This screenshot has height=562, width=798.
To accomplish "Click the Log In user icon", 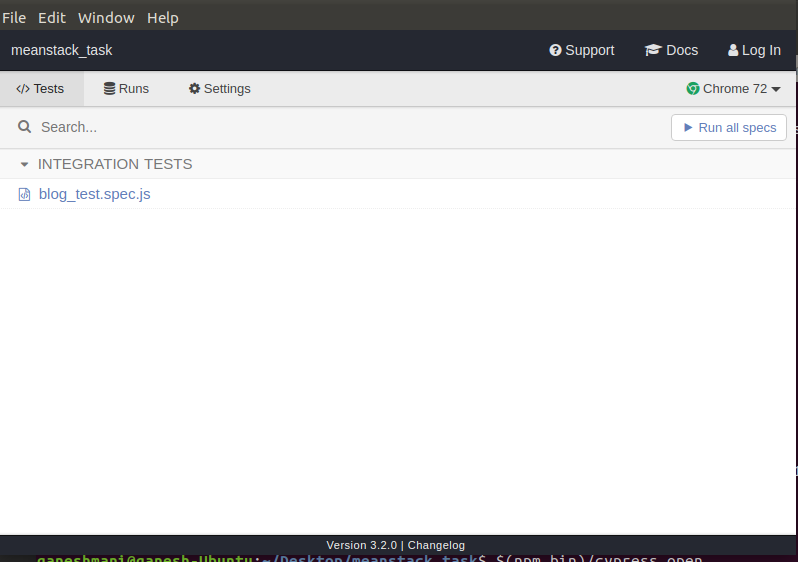I will [x=733, y=50].
